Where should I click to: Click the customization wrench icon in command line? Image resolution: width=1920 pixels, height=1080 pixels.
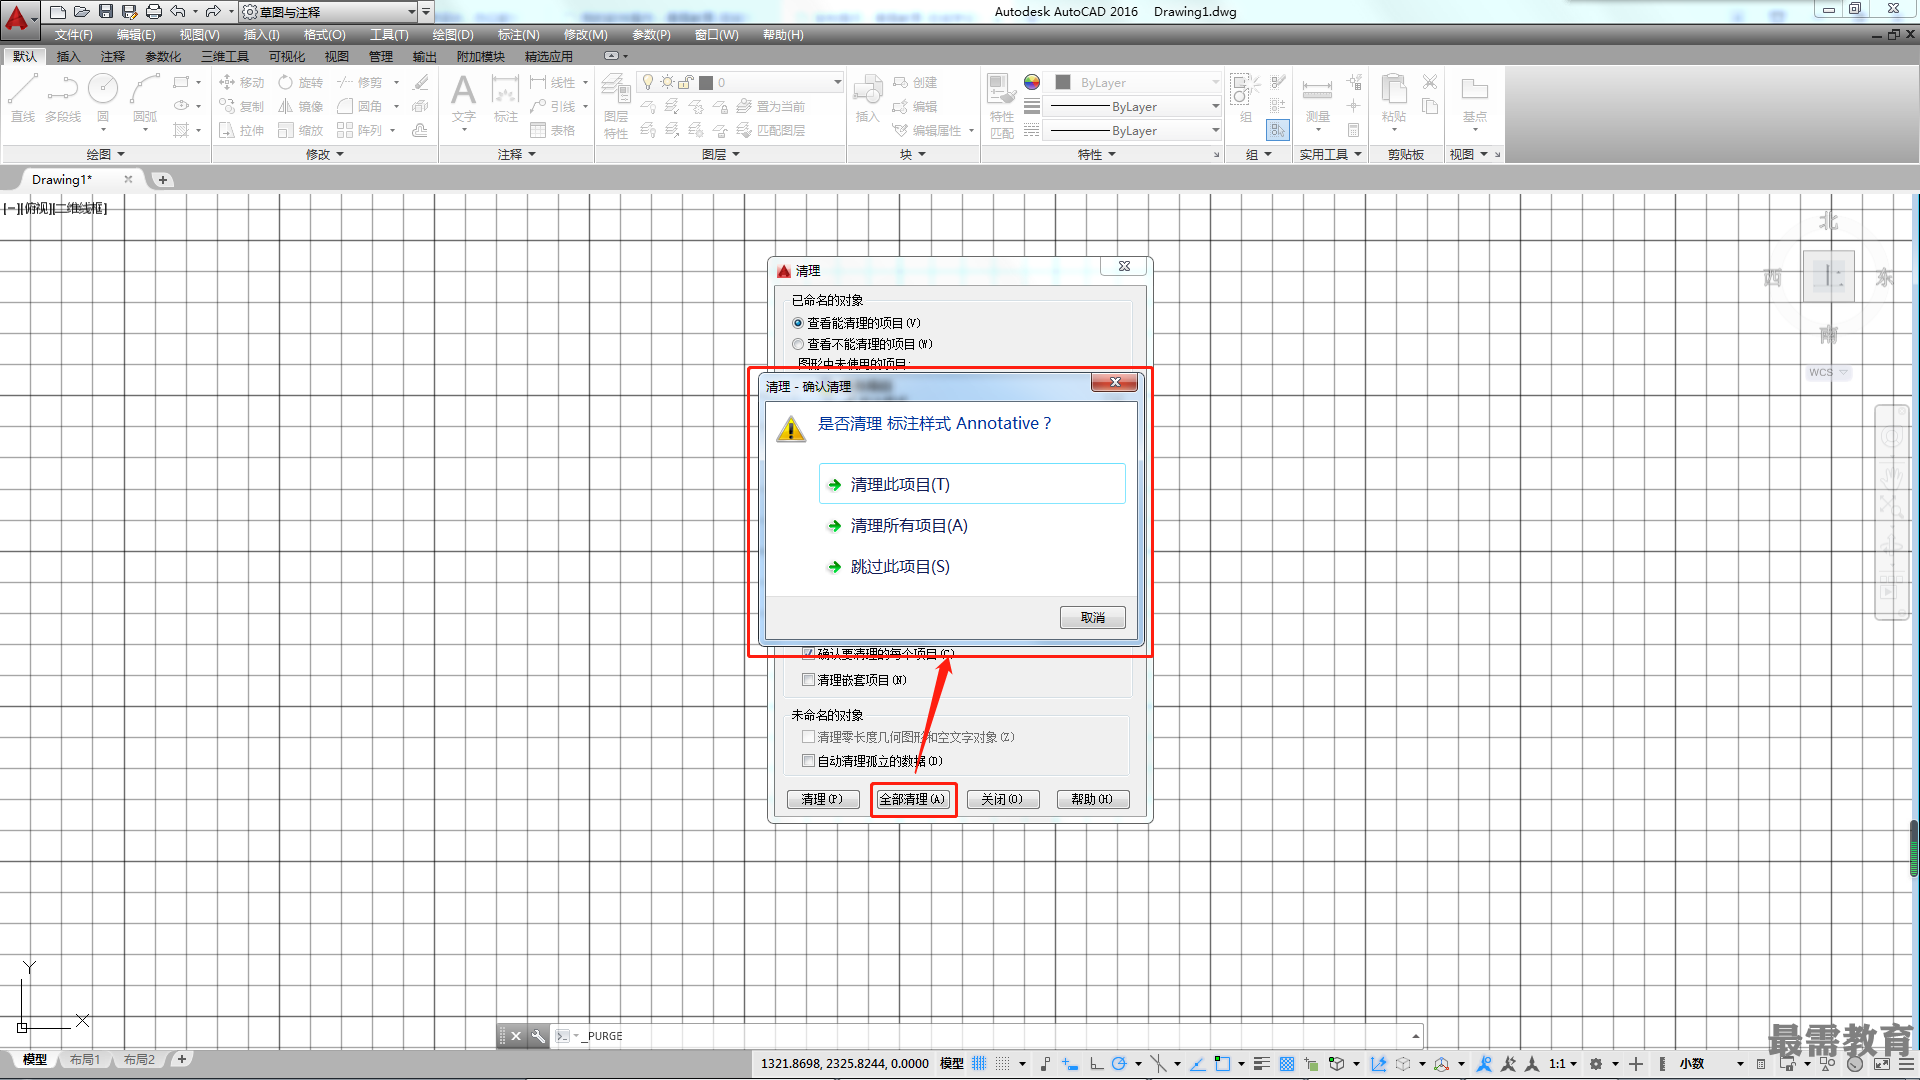point(538,1036)
